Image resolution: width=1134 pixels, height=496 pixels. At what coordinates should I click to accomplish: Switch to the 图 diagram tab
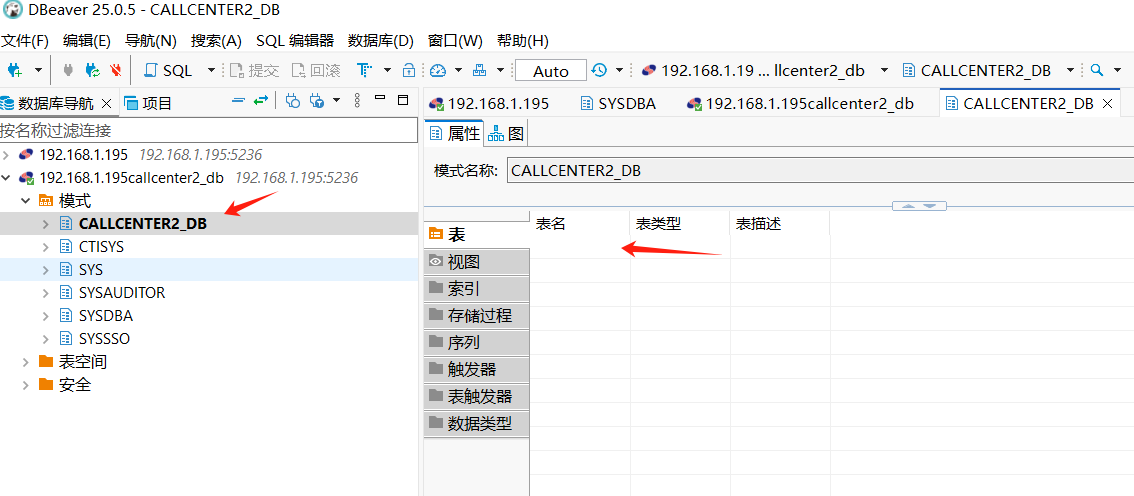[506, 133]
